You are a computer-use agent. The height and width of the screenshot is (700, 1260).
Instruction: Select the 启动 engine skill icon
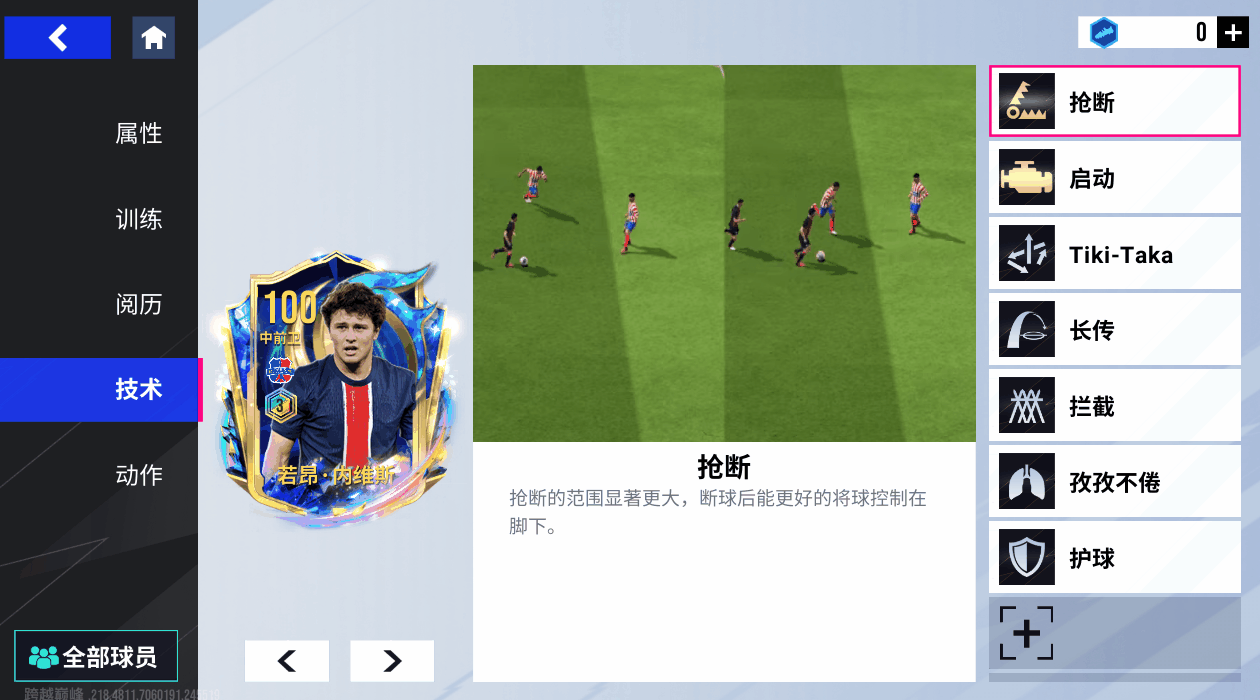pos(1026,178)
